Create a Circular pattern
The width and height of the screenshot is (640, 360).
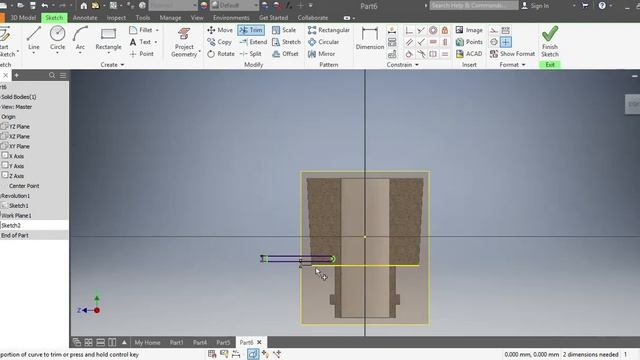pos(323,42)
